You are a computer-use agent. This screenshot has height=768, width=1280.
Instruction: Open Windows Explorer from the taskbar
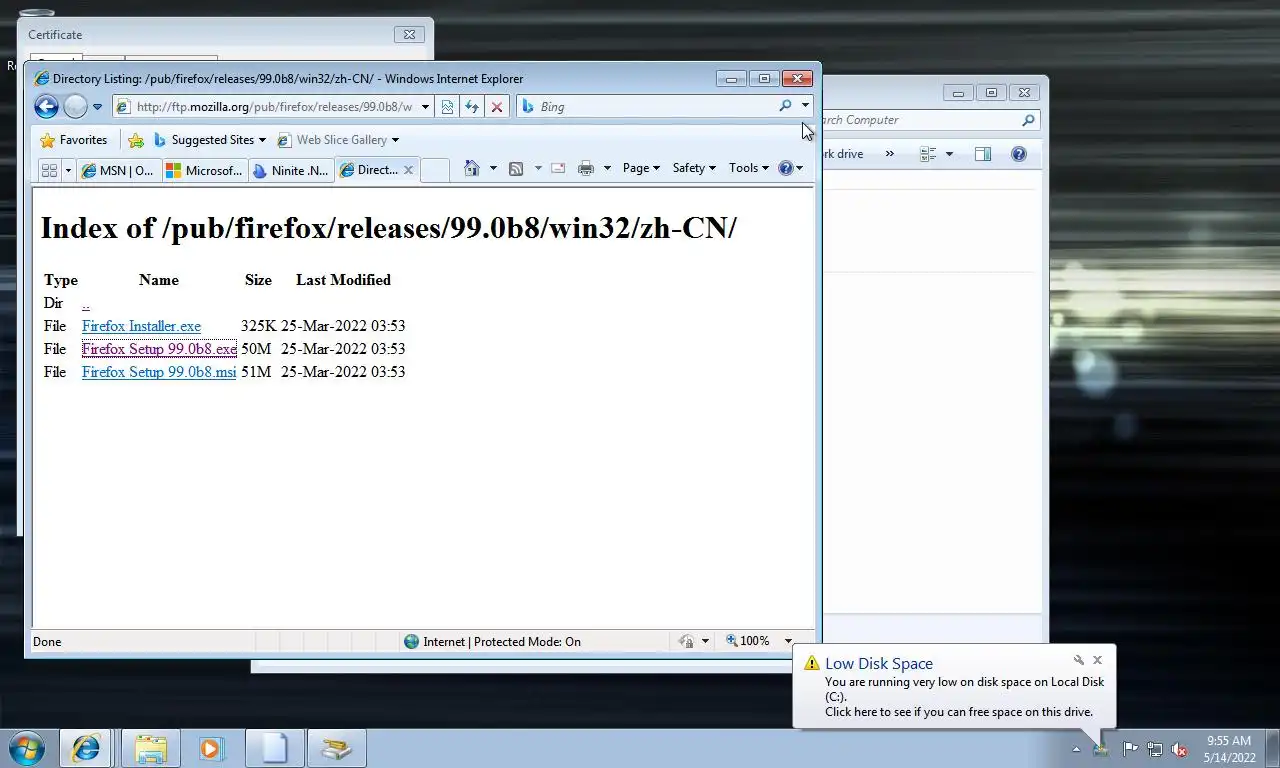coord(151,748)
